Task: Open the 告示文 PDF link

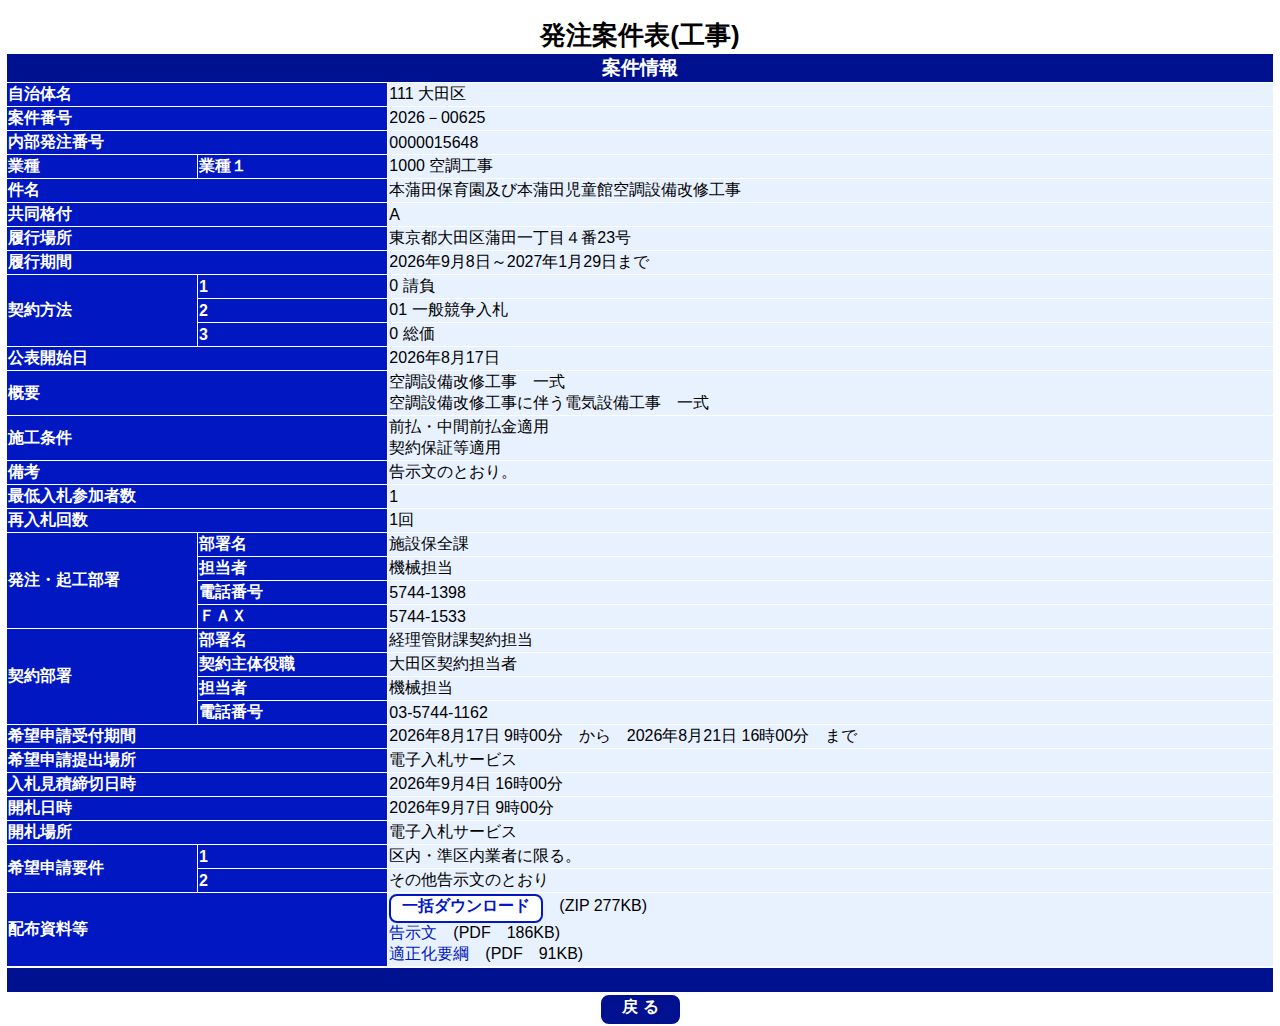Action: click(412, 932)
